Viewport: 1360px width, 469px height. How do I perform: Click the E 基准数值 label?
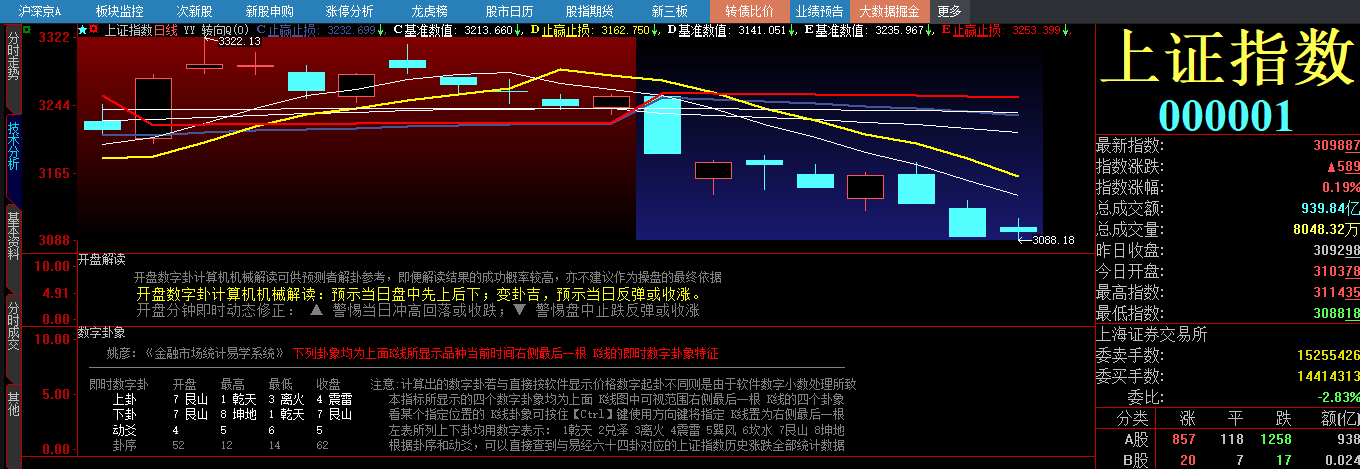pyautogui.click(x=836, y=30)
